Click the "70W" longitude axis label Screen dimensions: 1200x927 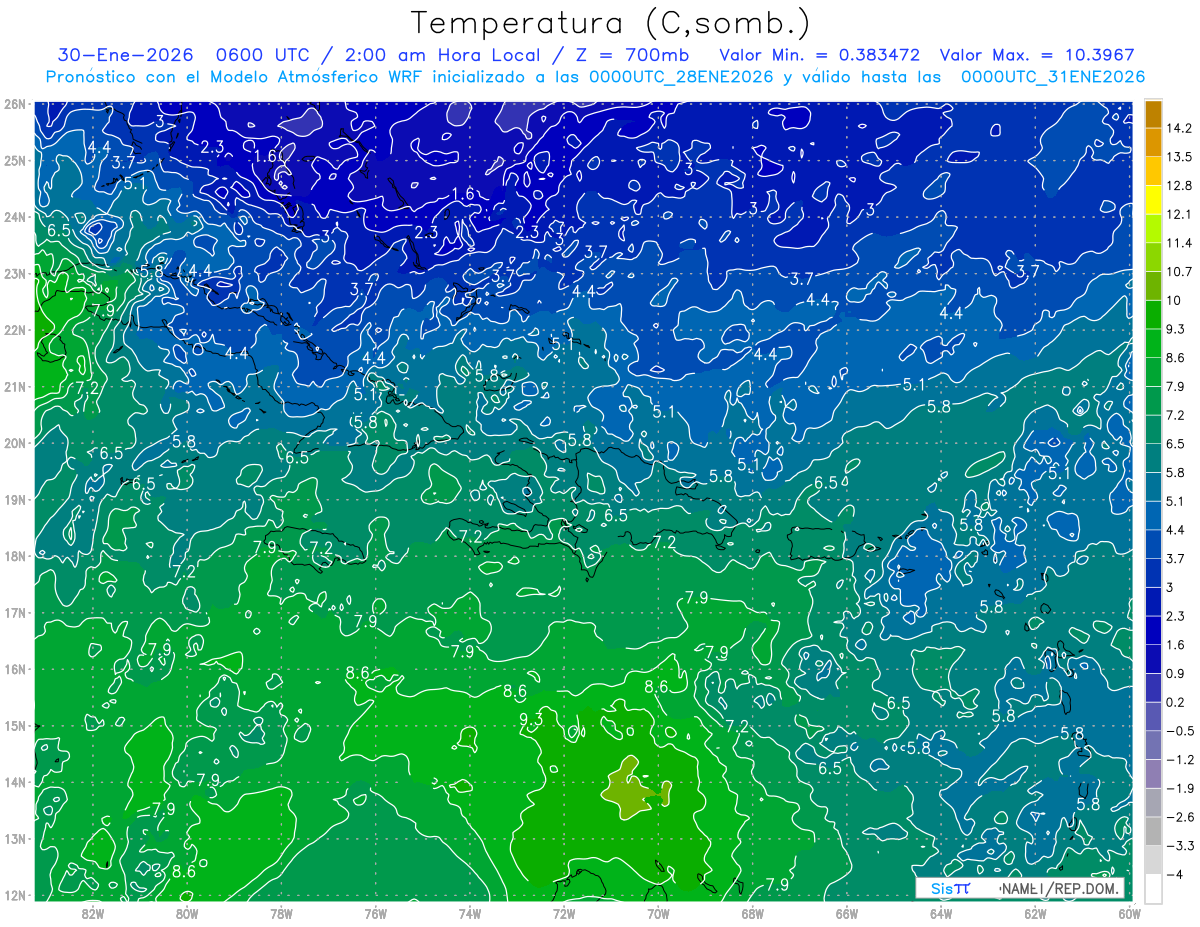(658, 913)
